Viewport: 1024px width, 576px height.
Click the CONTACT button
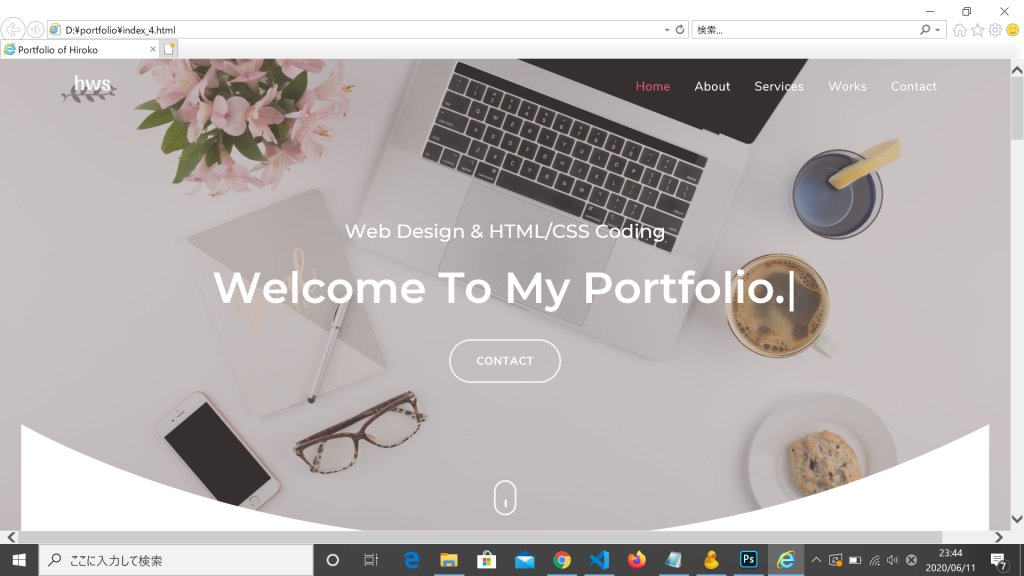point(505,360)
